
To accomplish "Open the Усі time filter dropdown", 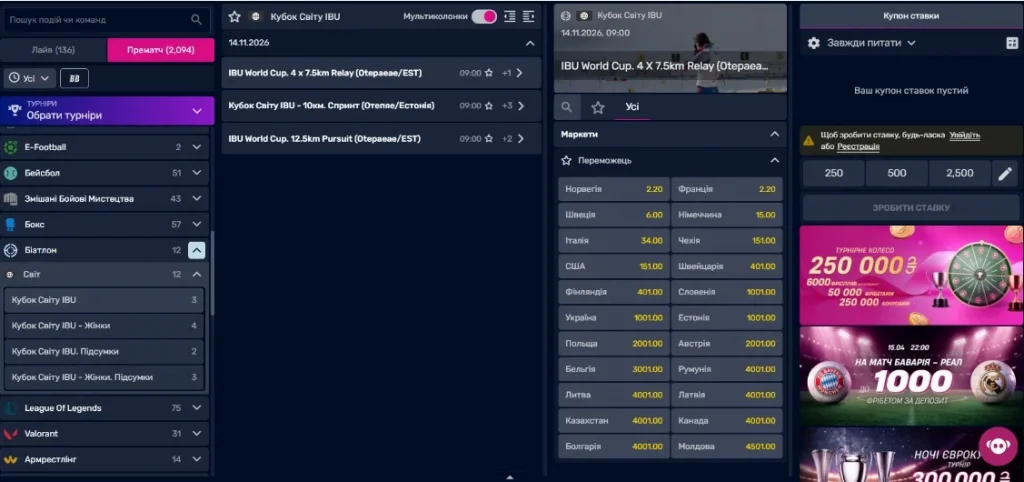I will (x=29, y=78).
